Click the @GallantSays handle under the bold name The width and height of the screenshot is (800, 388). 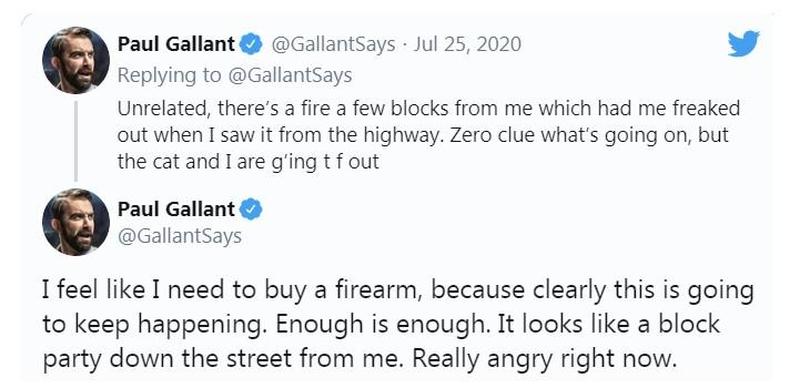coord(180,237)
